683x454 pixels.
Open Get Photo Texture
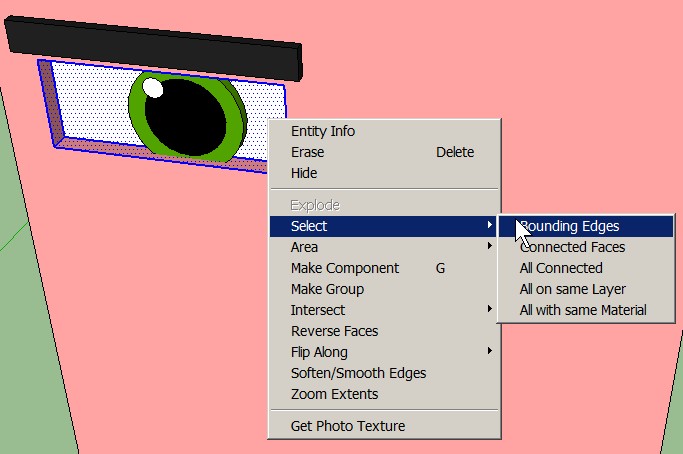[x=347, y=426]
